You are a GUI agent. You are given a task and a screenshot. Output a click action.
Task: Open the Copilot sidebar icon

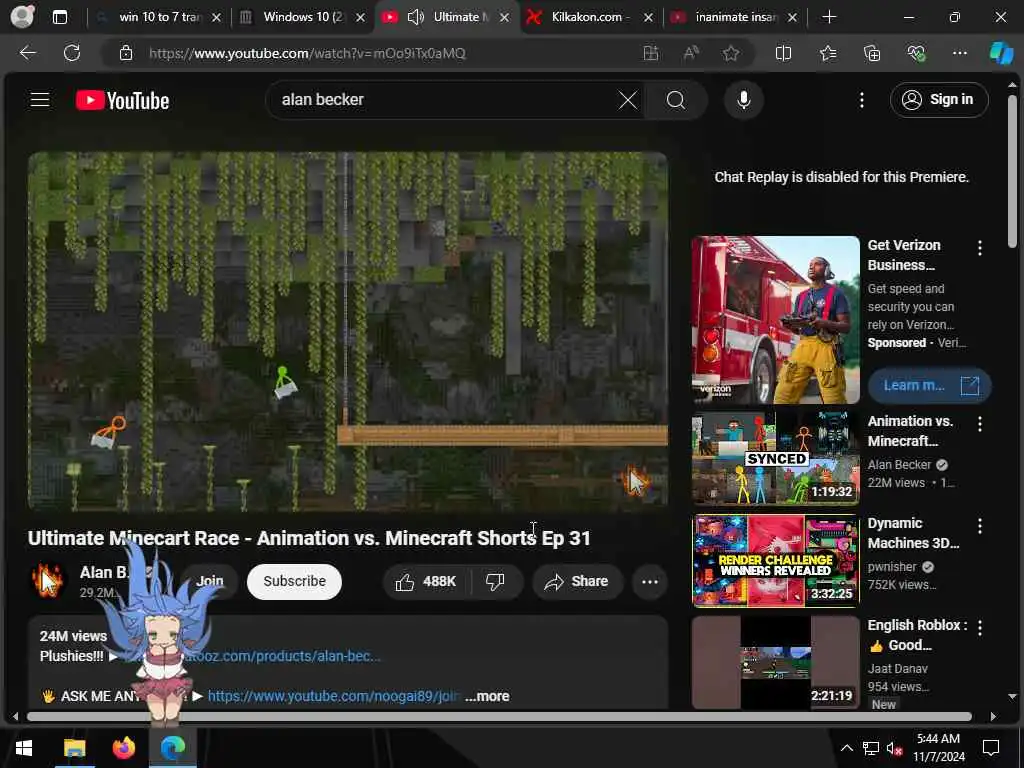point(1001,53)
